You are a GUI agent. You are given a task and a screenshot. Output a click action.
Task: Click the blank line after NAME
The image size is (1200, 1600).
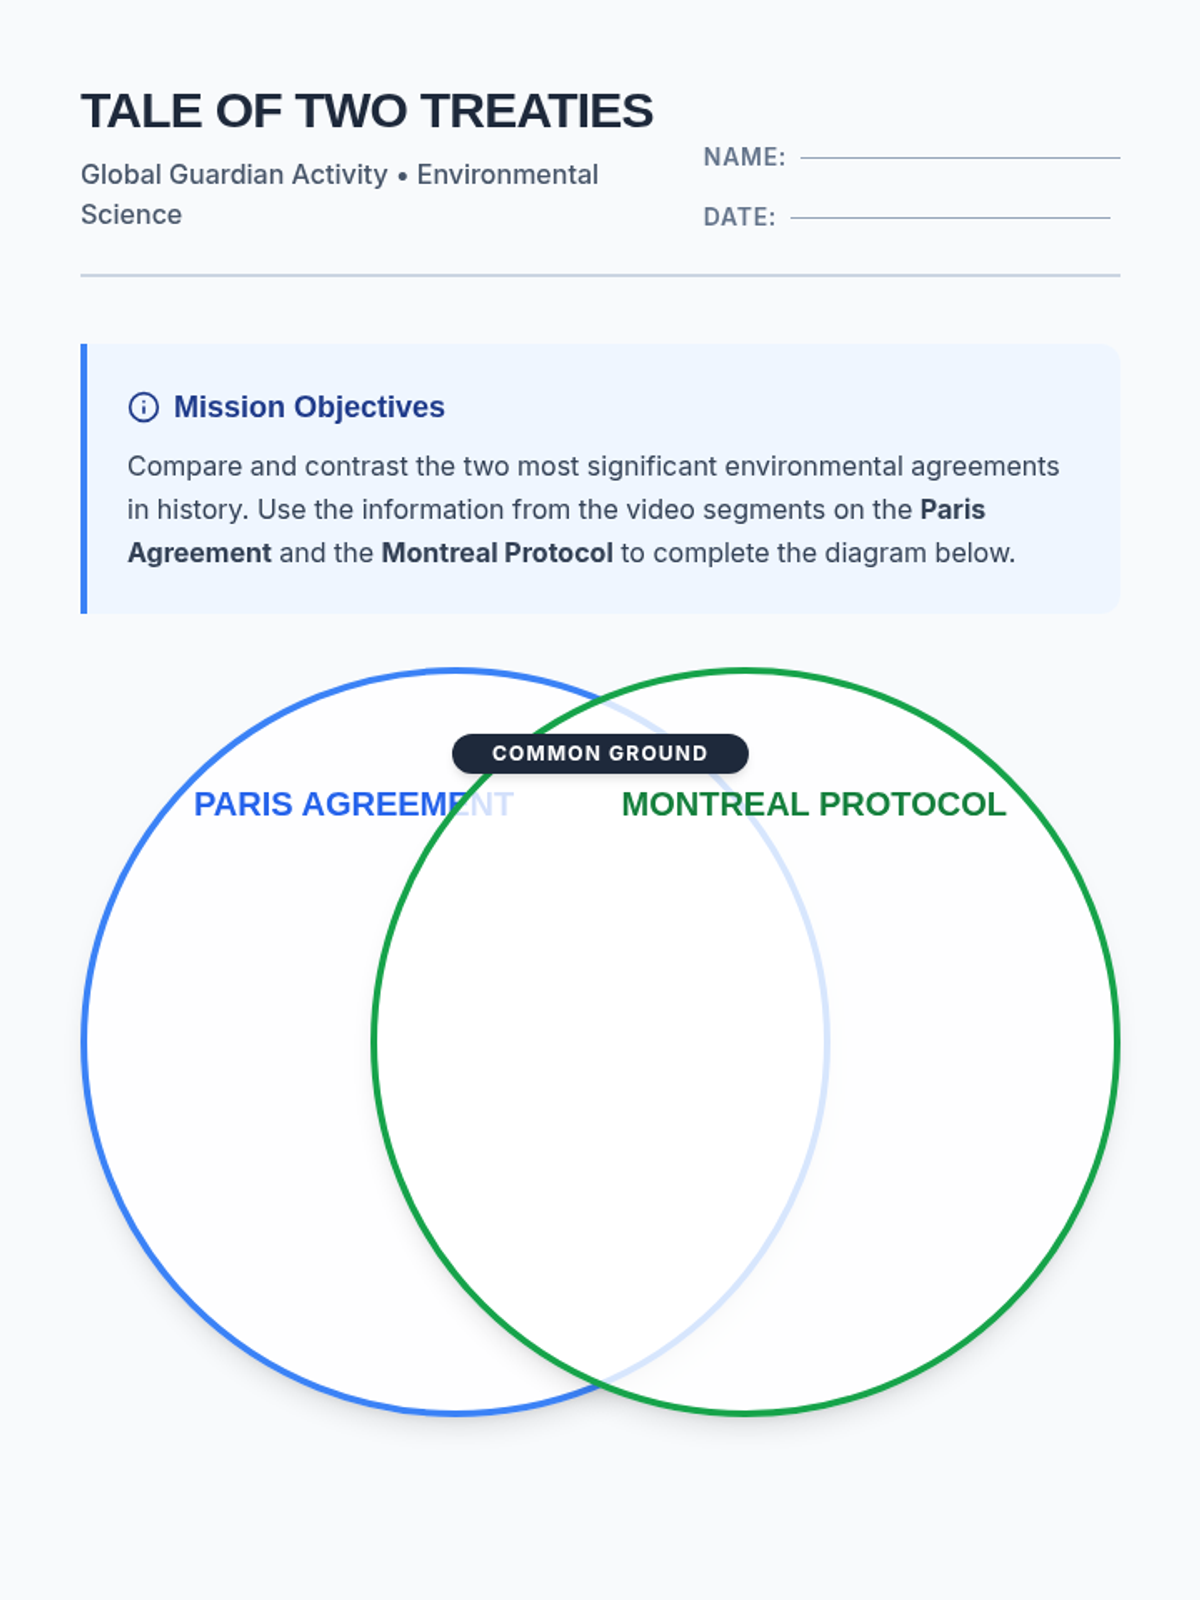click(x=959, y=158)
